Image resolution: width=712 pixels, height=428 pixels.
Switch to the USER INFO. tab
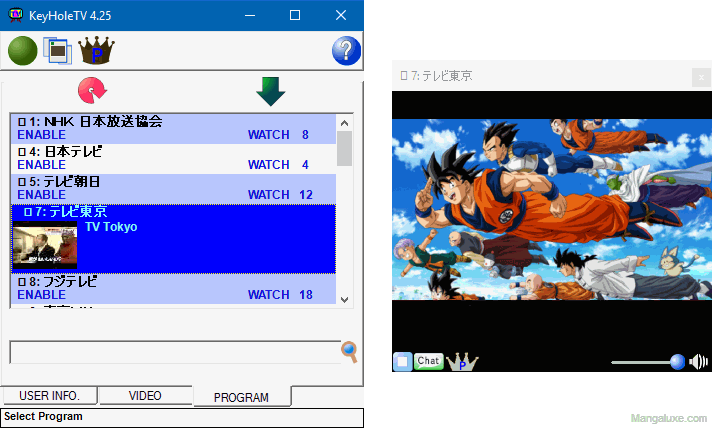pos(49,395)
